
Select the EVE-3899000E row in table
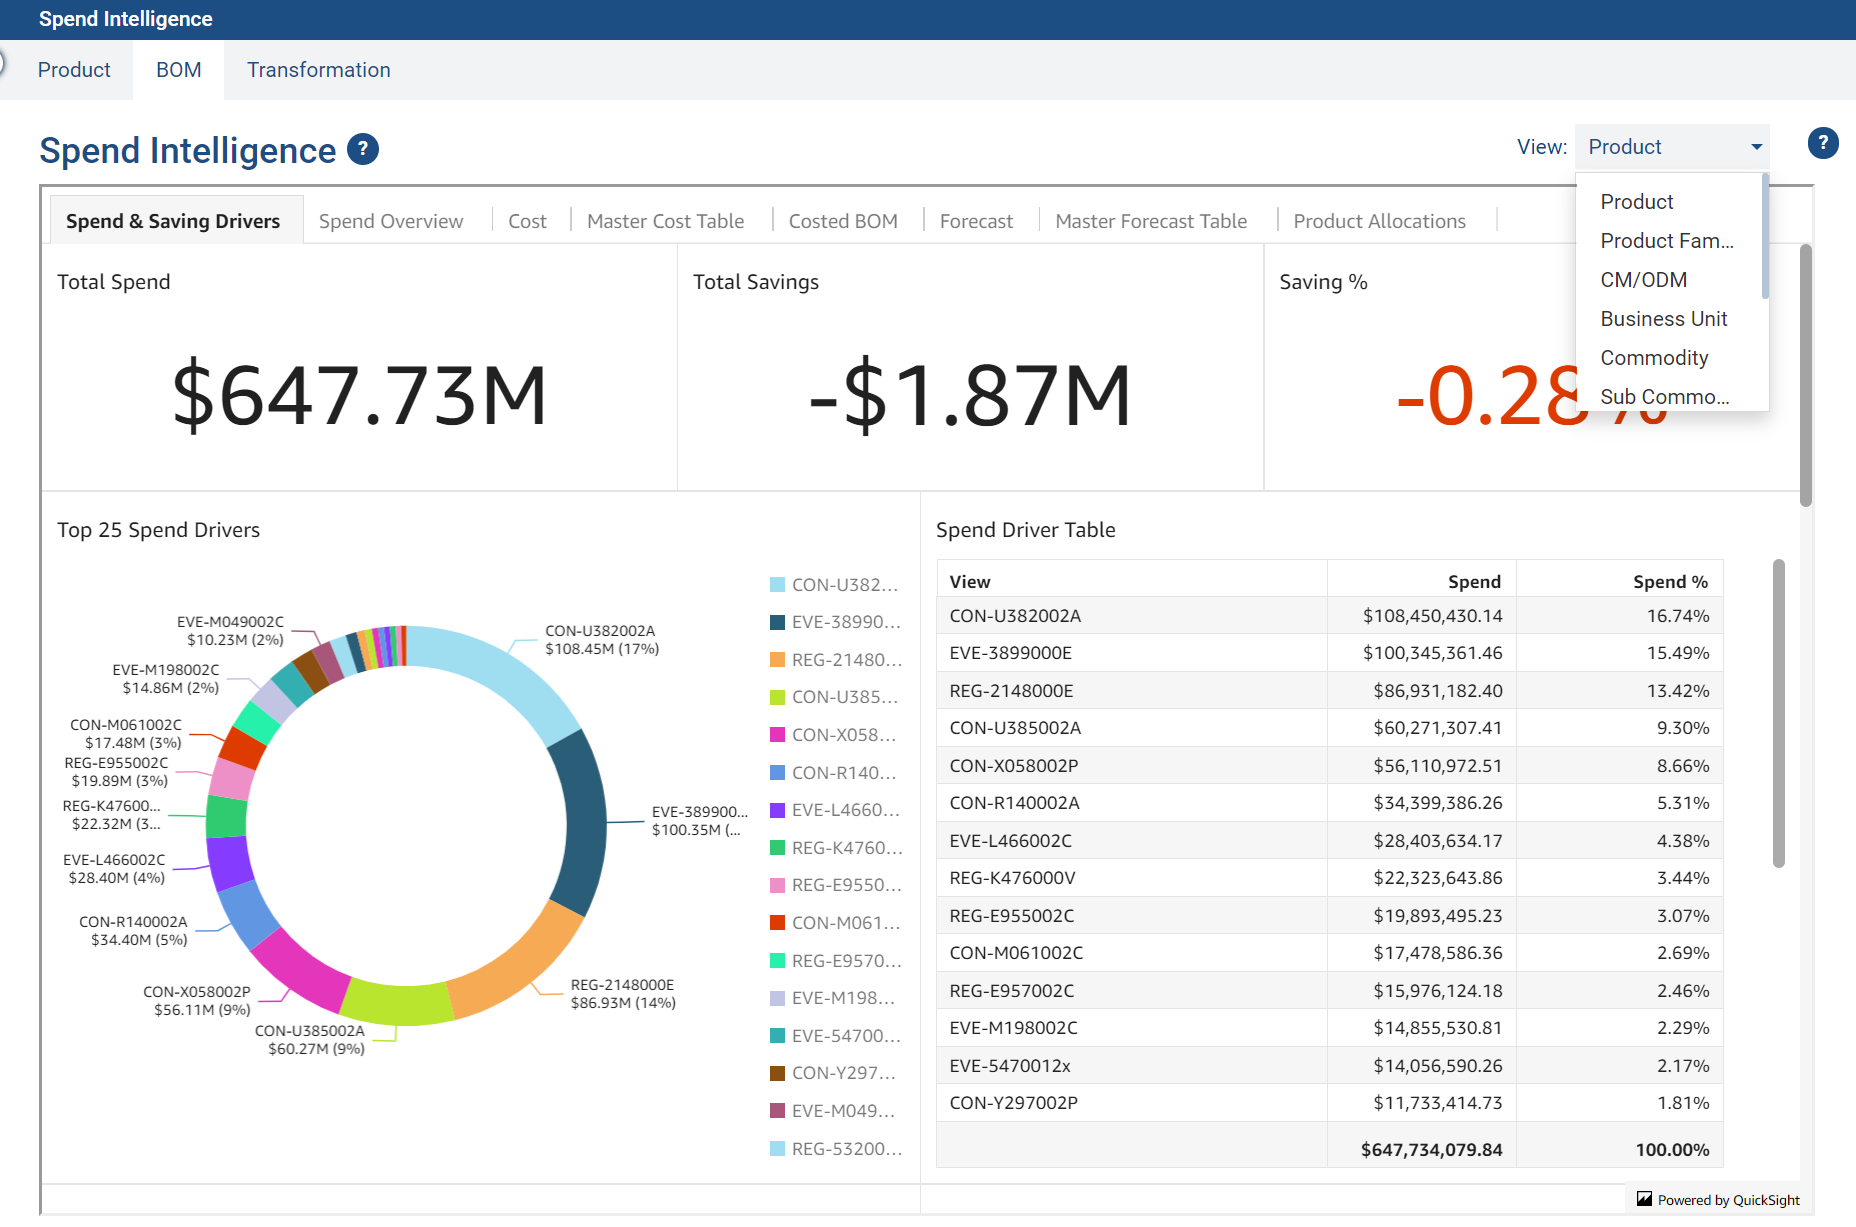point(1010,653)
